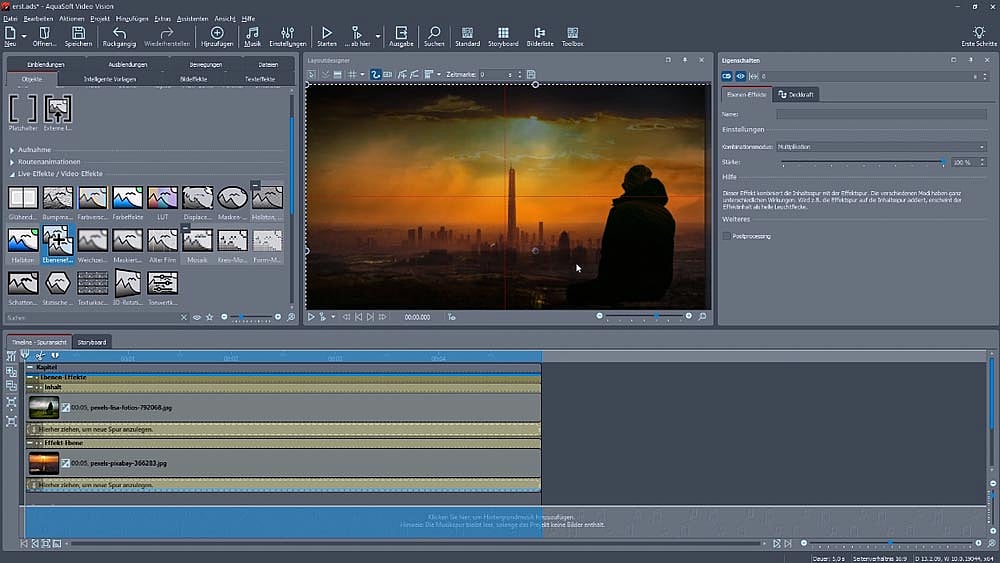This screenshot has width=1000, height=563.
Task: Enable the Postprocessing checkbox
Action: coord(726,236)
